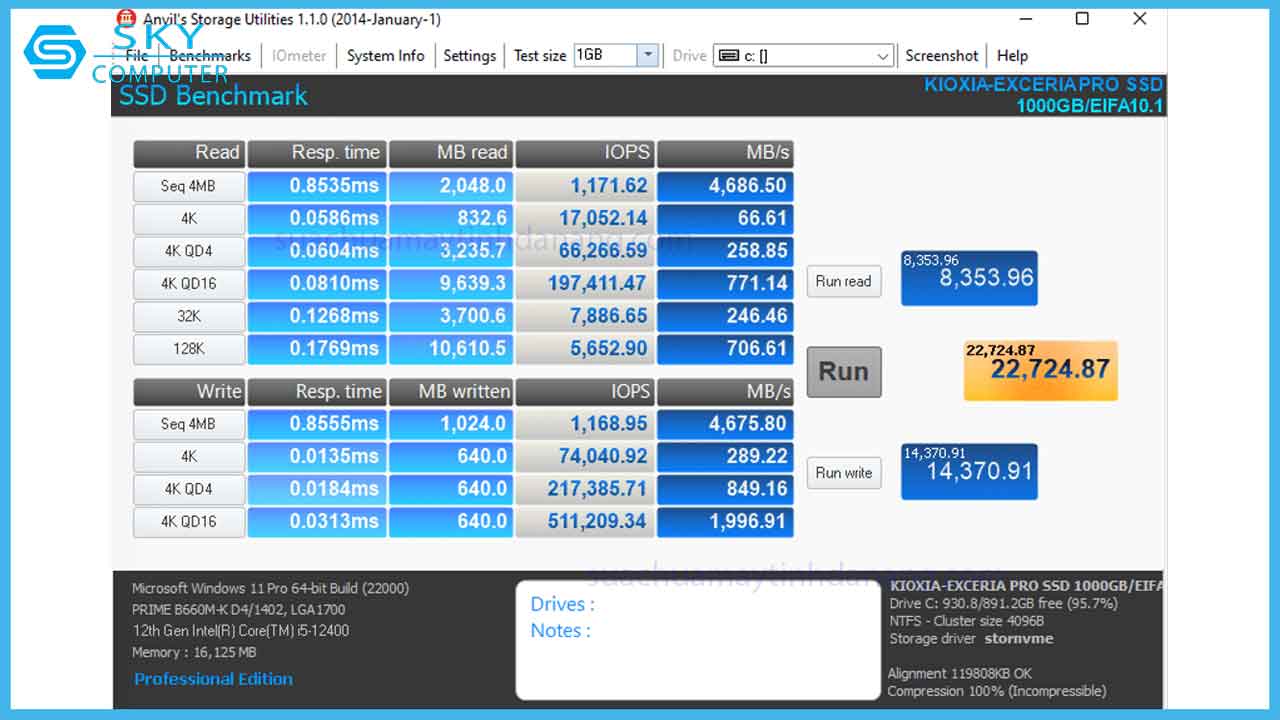Click the drive icon in Drive selector
The image size is (1280, 720).
point(729,56)
